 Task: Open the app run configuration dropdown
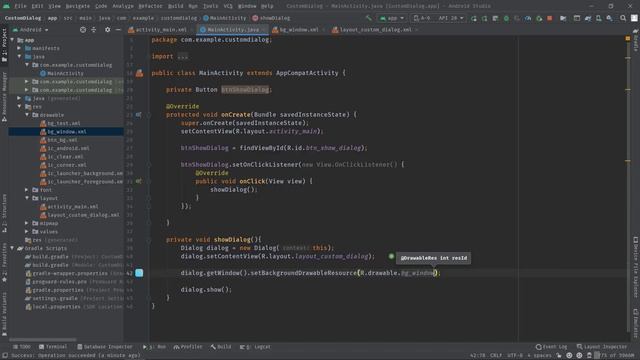[391, 18]
